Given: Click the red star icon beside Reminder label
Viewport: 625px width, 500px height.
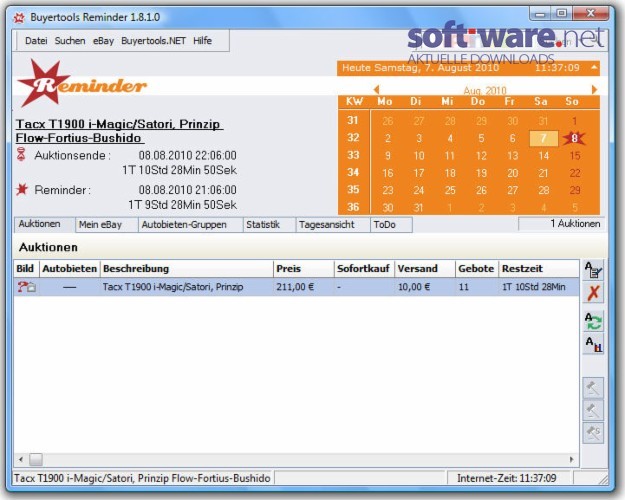Looking at the screenshot, I should coord(22,189).
